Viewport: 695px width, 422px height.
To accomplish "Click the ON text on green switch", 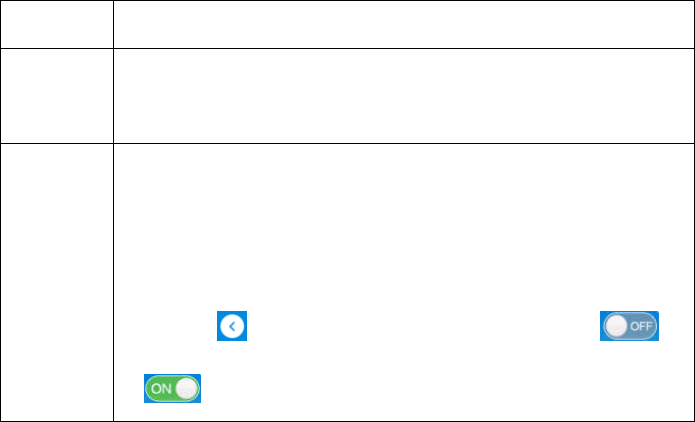I will 161,389.
